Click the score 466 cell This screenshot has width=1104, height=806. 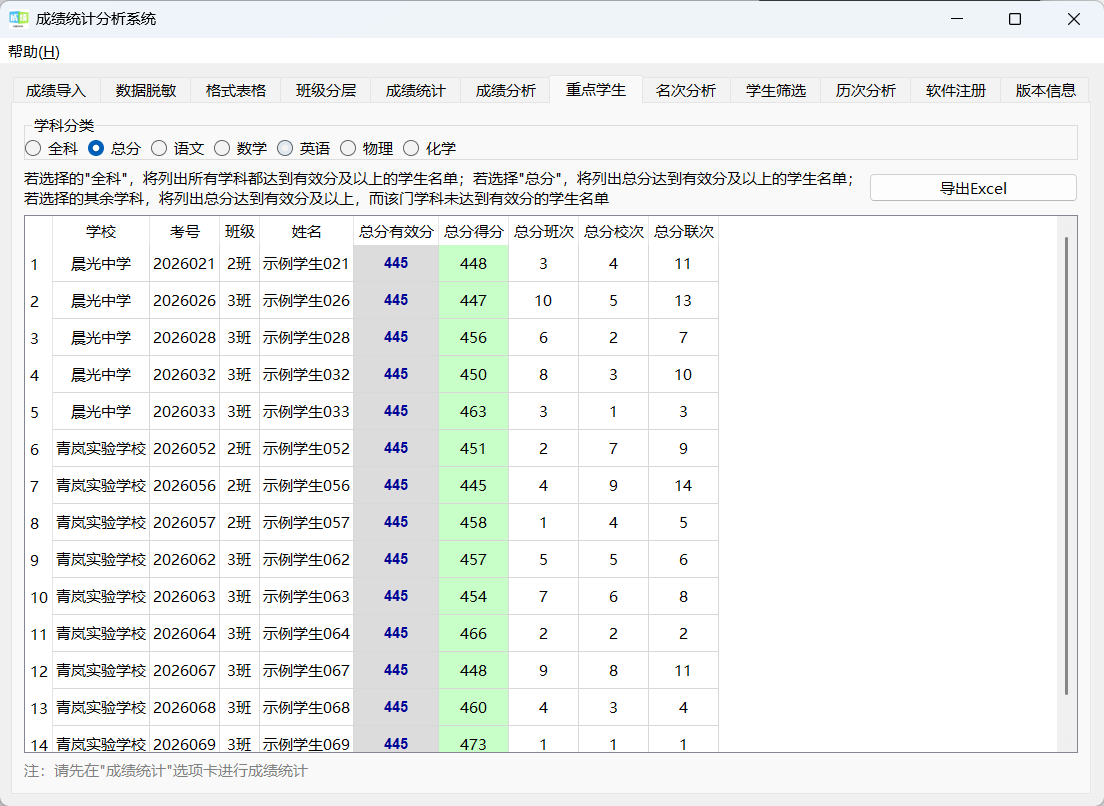[473, 634]
